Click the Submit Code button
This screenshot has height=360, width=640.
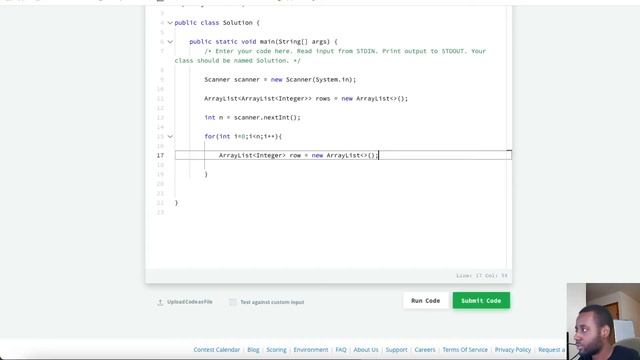(x=481, y=300)
